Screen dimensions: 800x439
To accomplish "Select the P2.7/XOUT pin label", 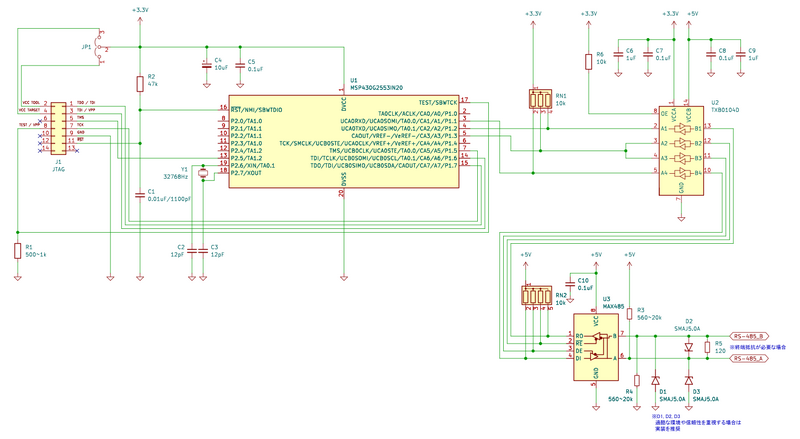I will (246, 173).
